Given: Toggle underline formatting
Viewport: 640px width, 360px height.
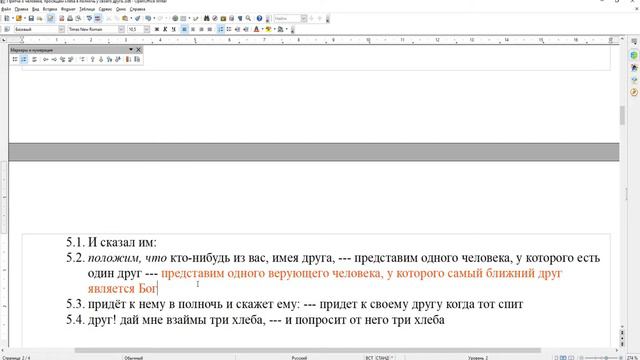Looking at the screenshot, I should (x=173, y=29).
